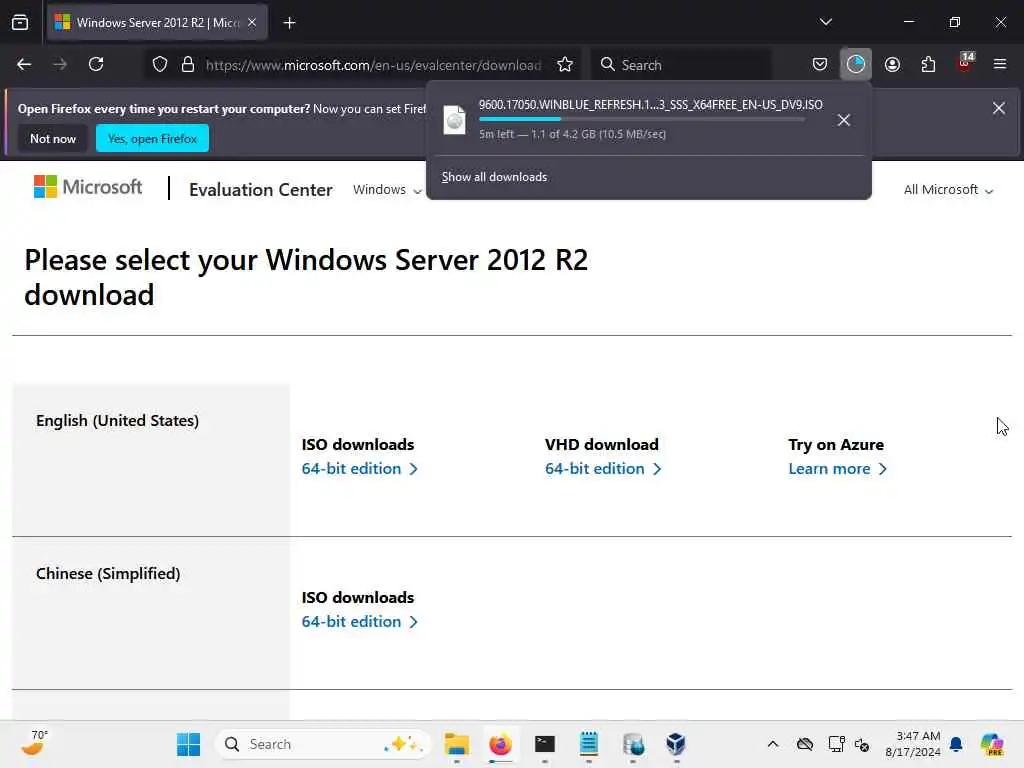Open the list all tabs dropdown

[825, 22]
